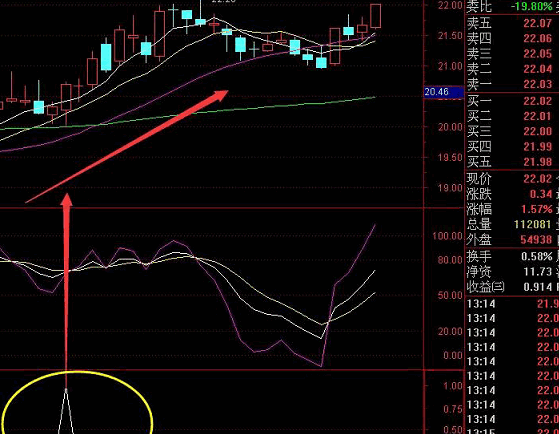Click the 0.75 label on bottom axis

pyautogui.click(x=453, y=409)
